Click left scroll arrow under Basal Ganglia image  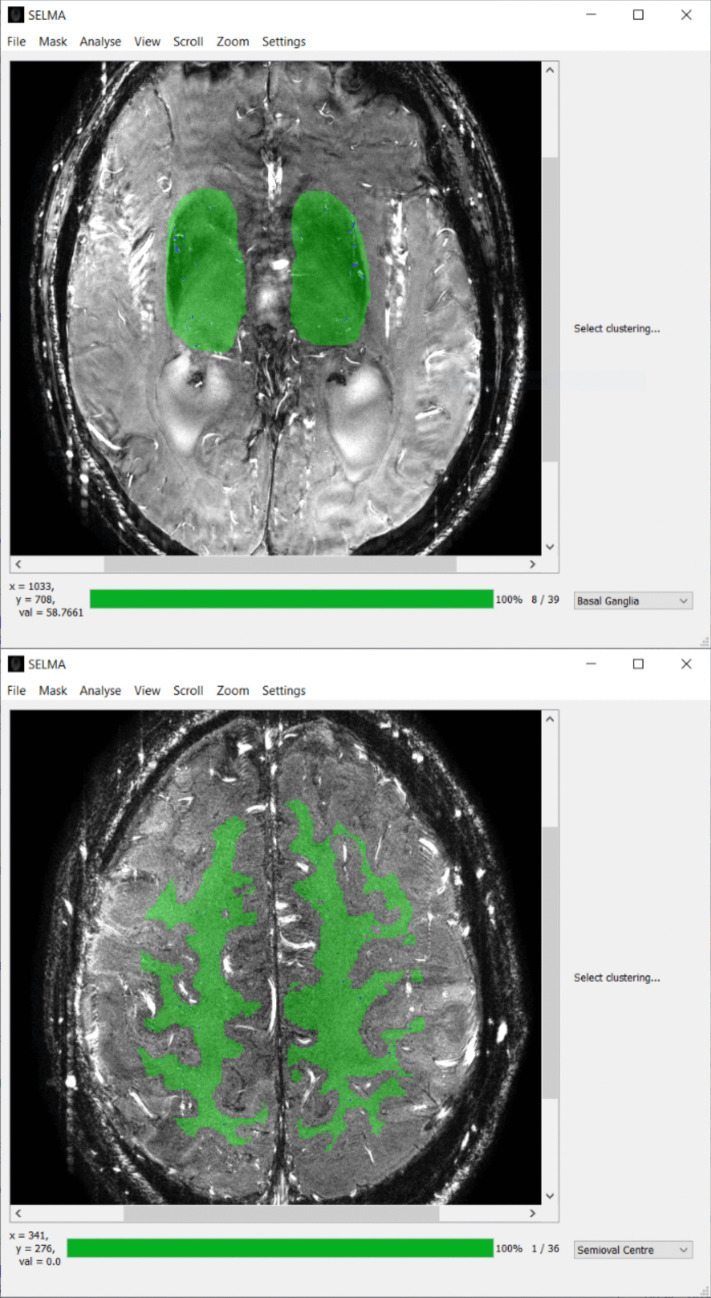point(17,564)
